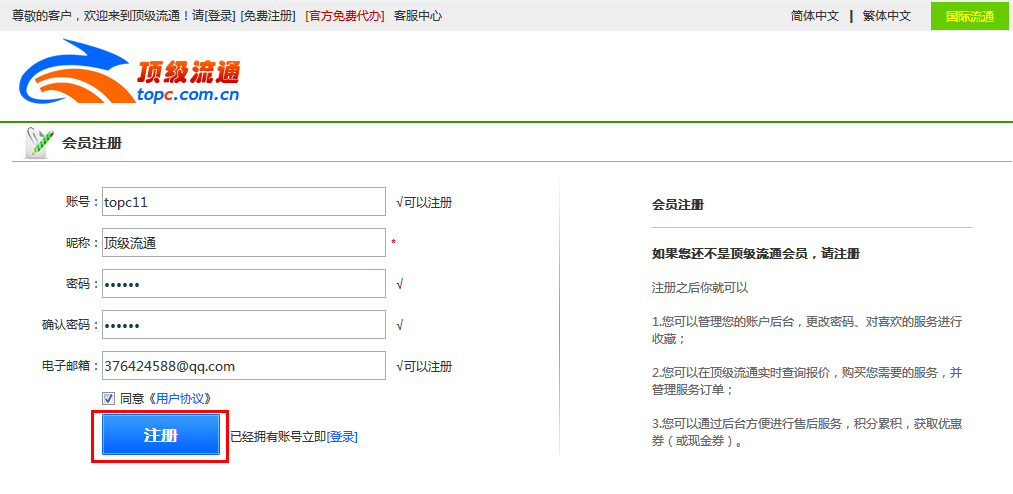Click the green 国际流通 button
This screenshot has width=1013, height=494.
[x=969, y=16]
